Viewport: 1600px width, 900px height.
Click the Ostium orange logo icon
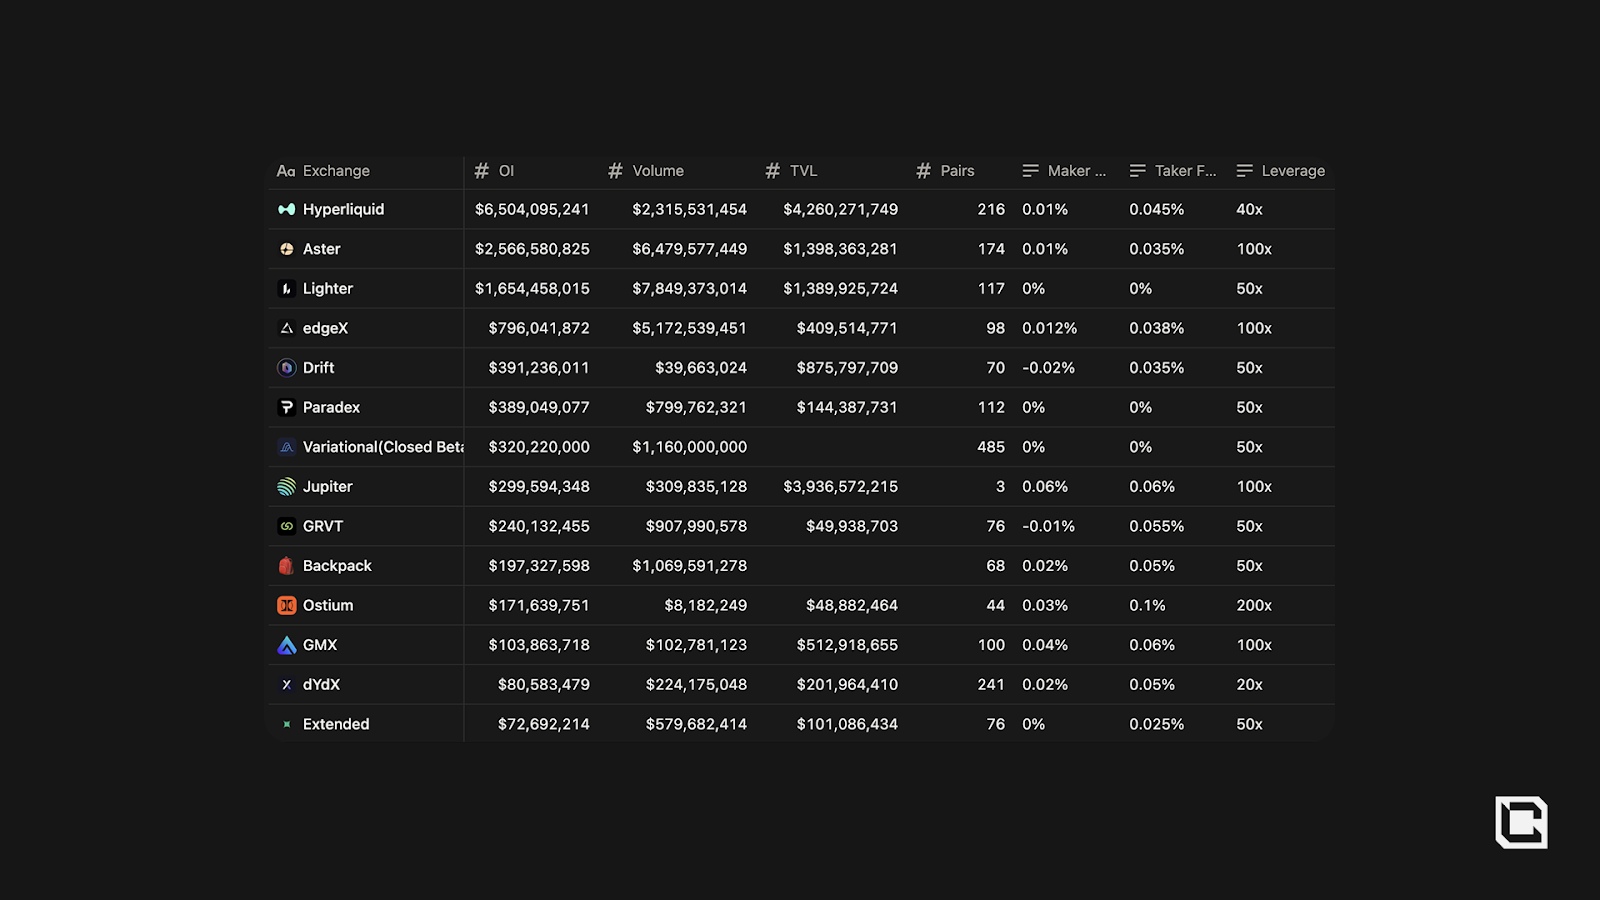coord(286,606)
